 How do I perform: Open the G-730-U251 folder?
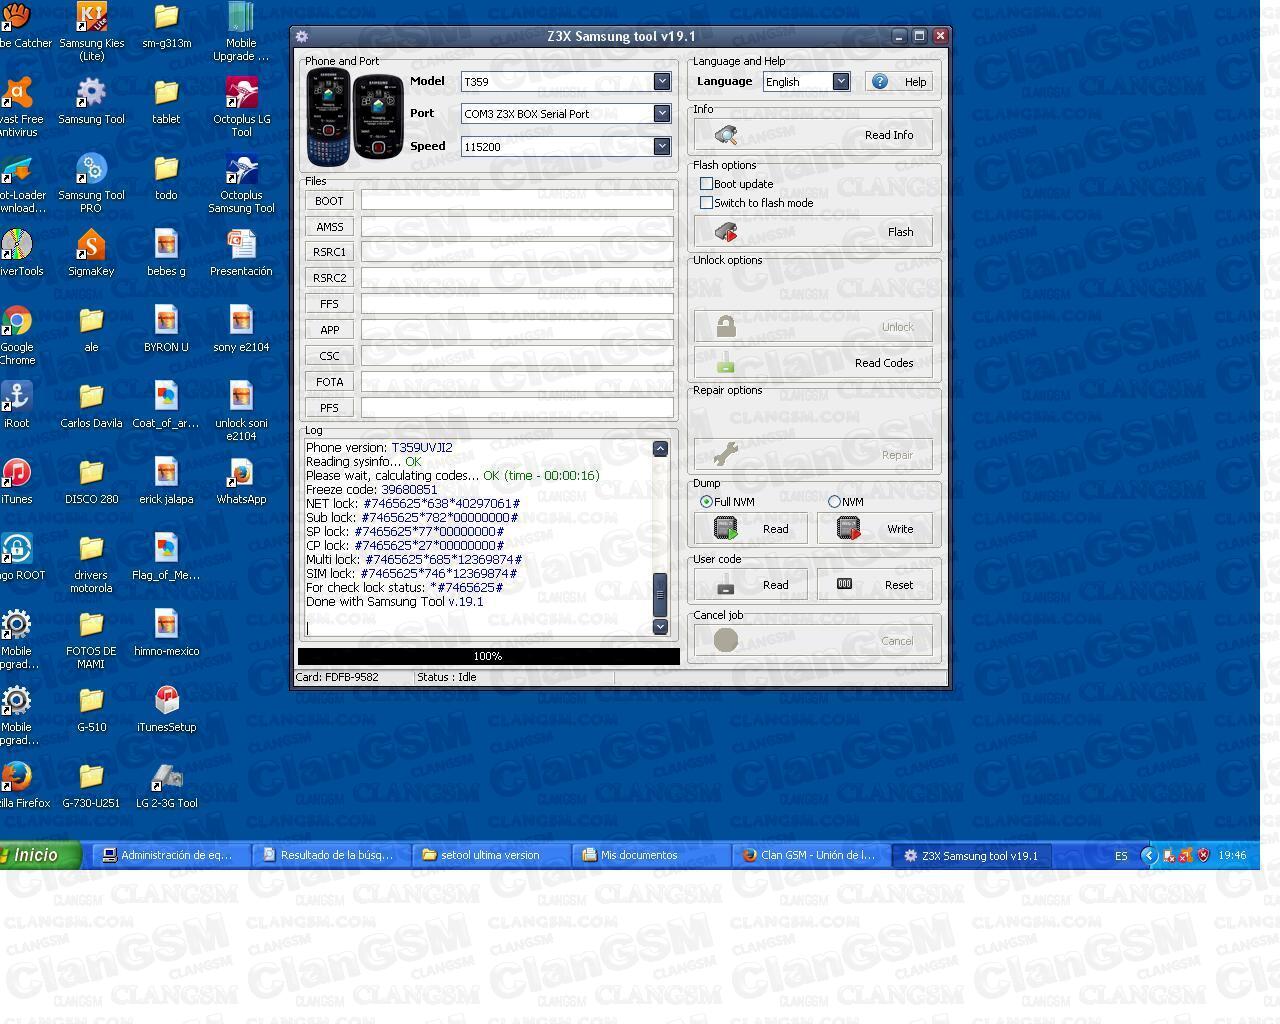coord(91,784)
